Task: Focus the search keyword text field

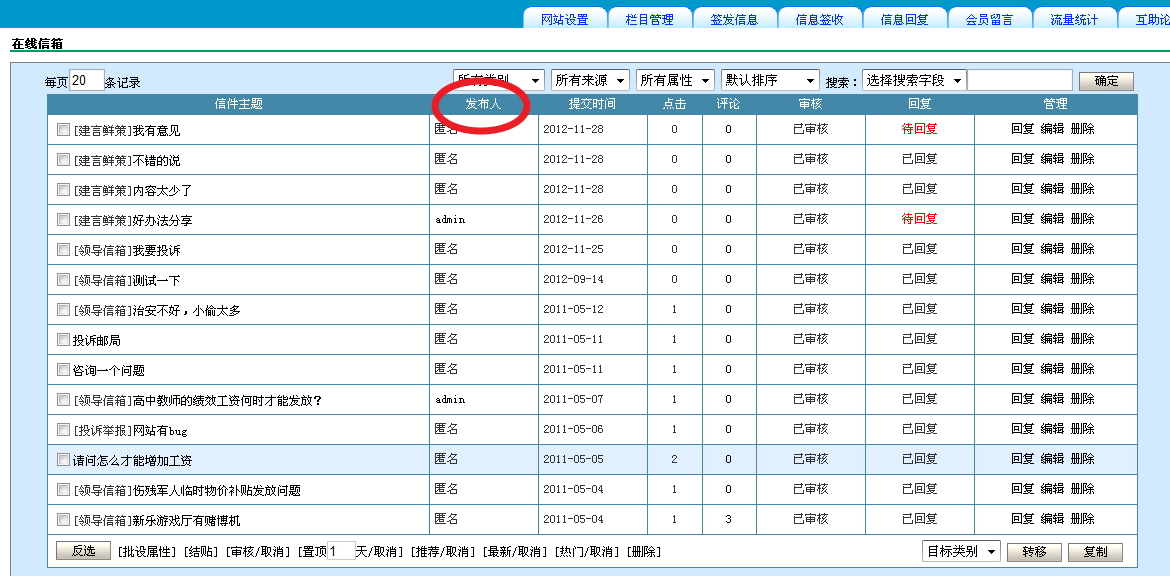Action: tap(1019, 80)
